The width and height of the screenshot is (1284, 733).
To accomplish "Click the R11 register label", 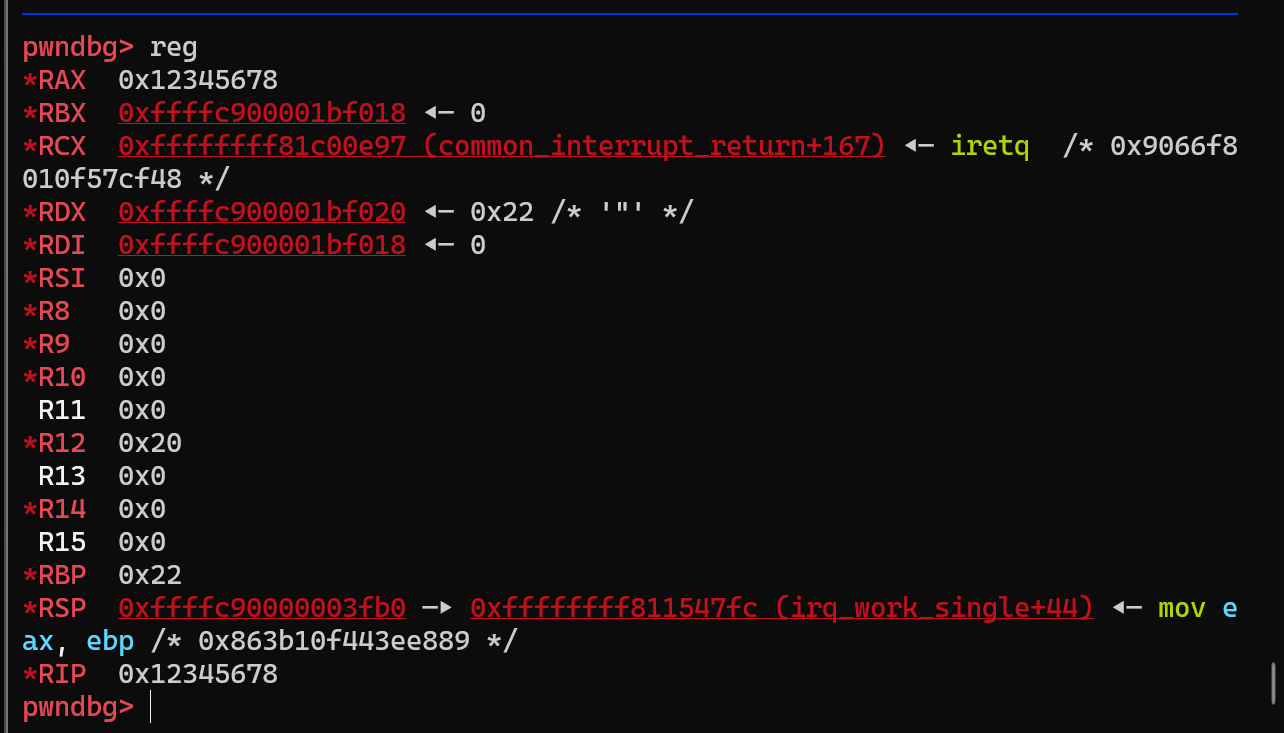I will (62, 409).
